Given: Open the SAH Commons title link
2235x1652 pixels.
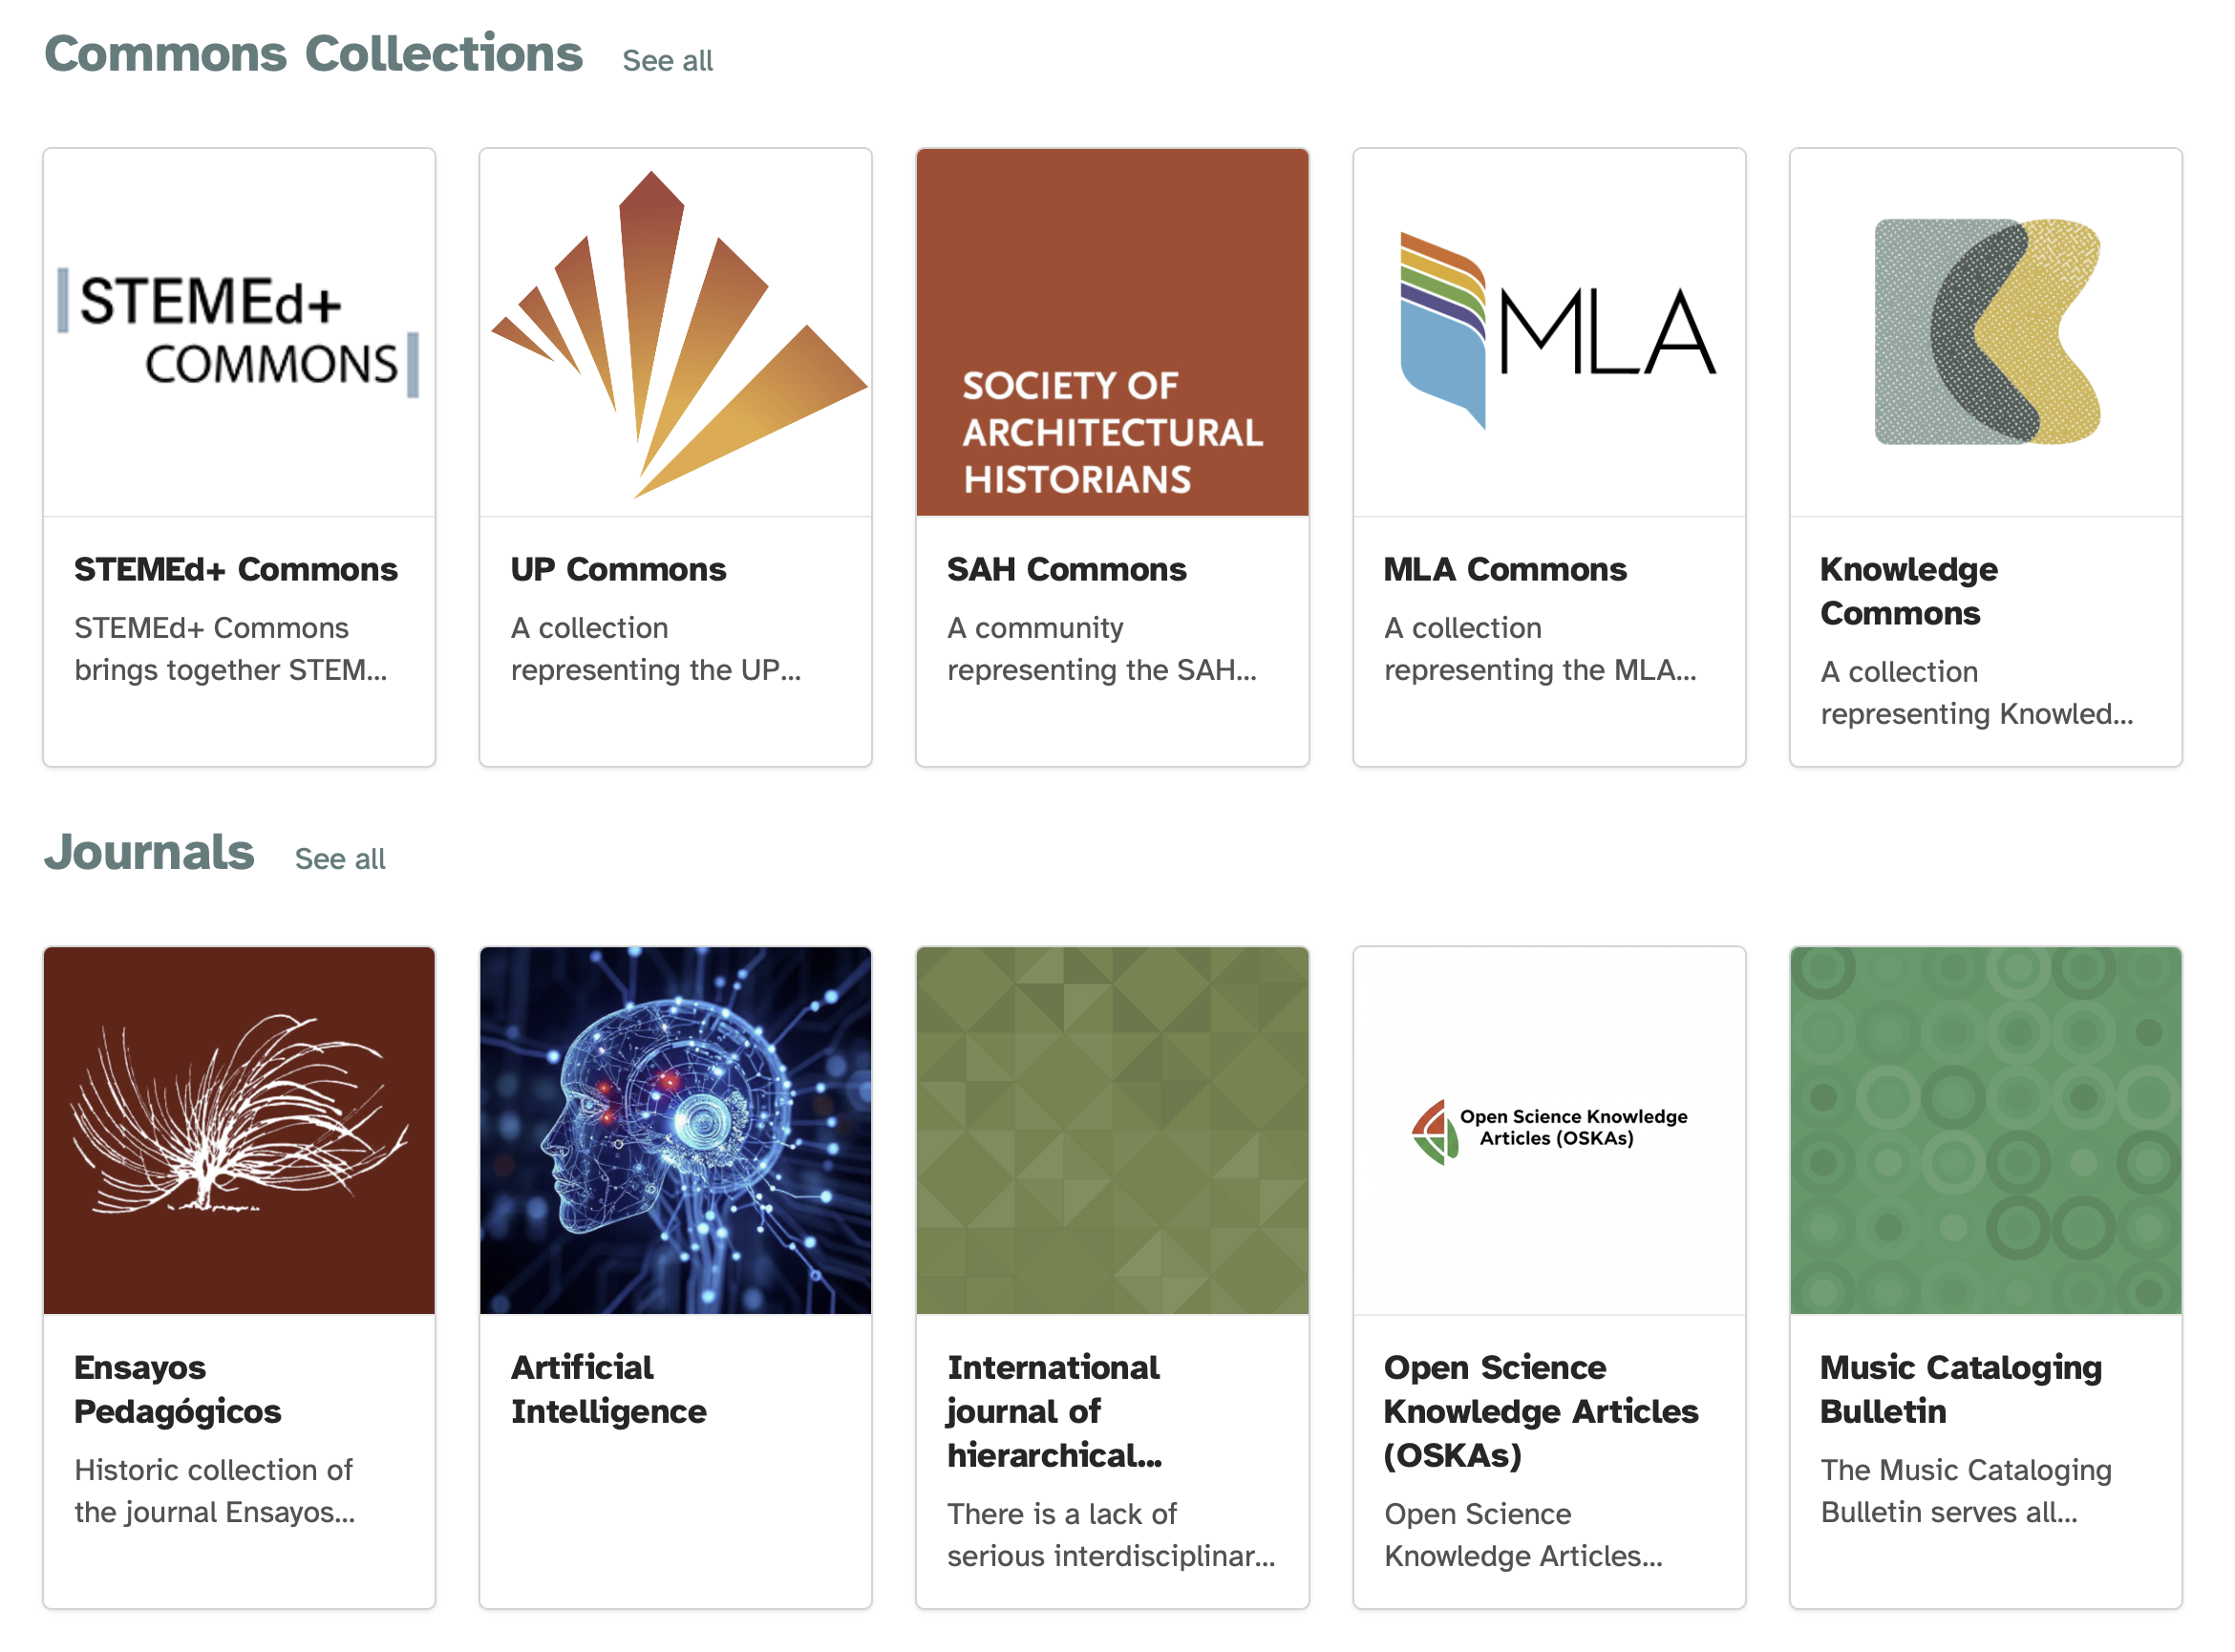Looking at the screenshot, I should (x=1066, y=569).
